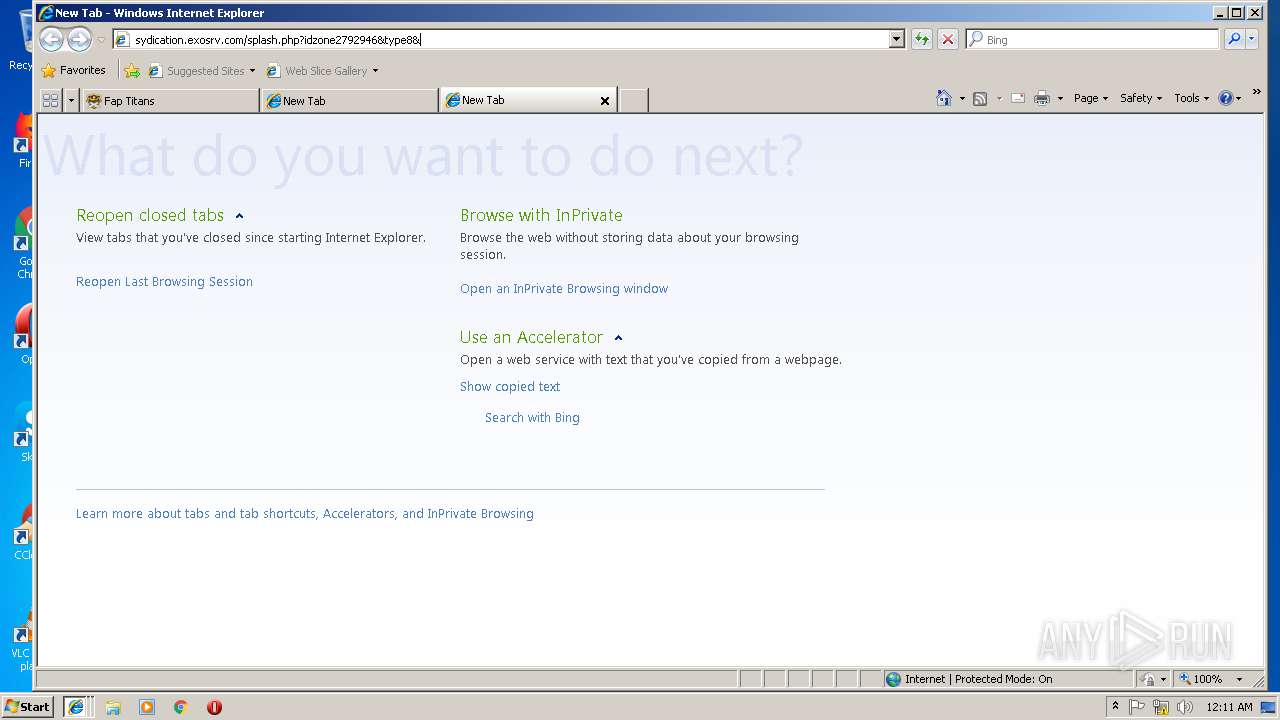This screenshot has height=720, width=1280.
Task: Open Windows Explorer folder taskbar icon
Action: [x=113, y=707]
